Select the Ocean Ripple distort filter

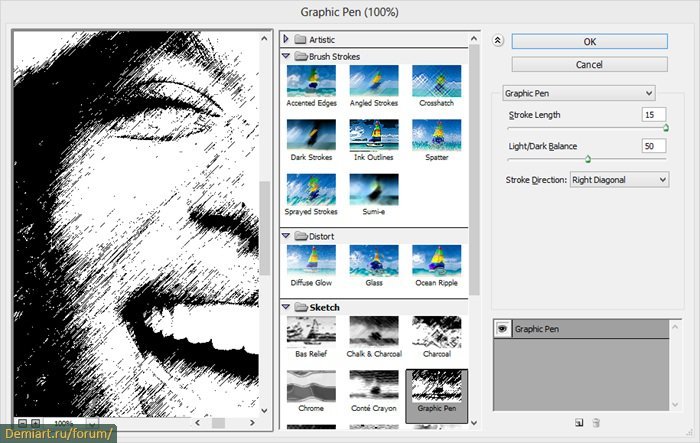(x=436, y=261)
